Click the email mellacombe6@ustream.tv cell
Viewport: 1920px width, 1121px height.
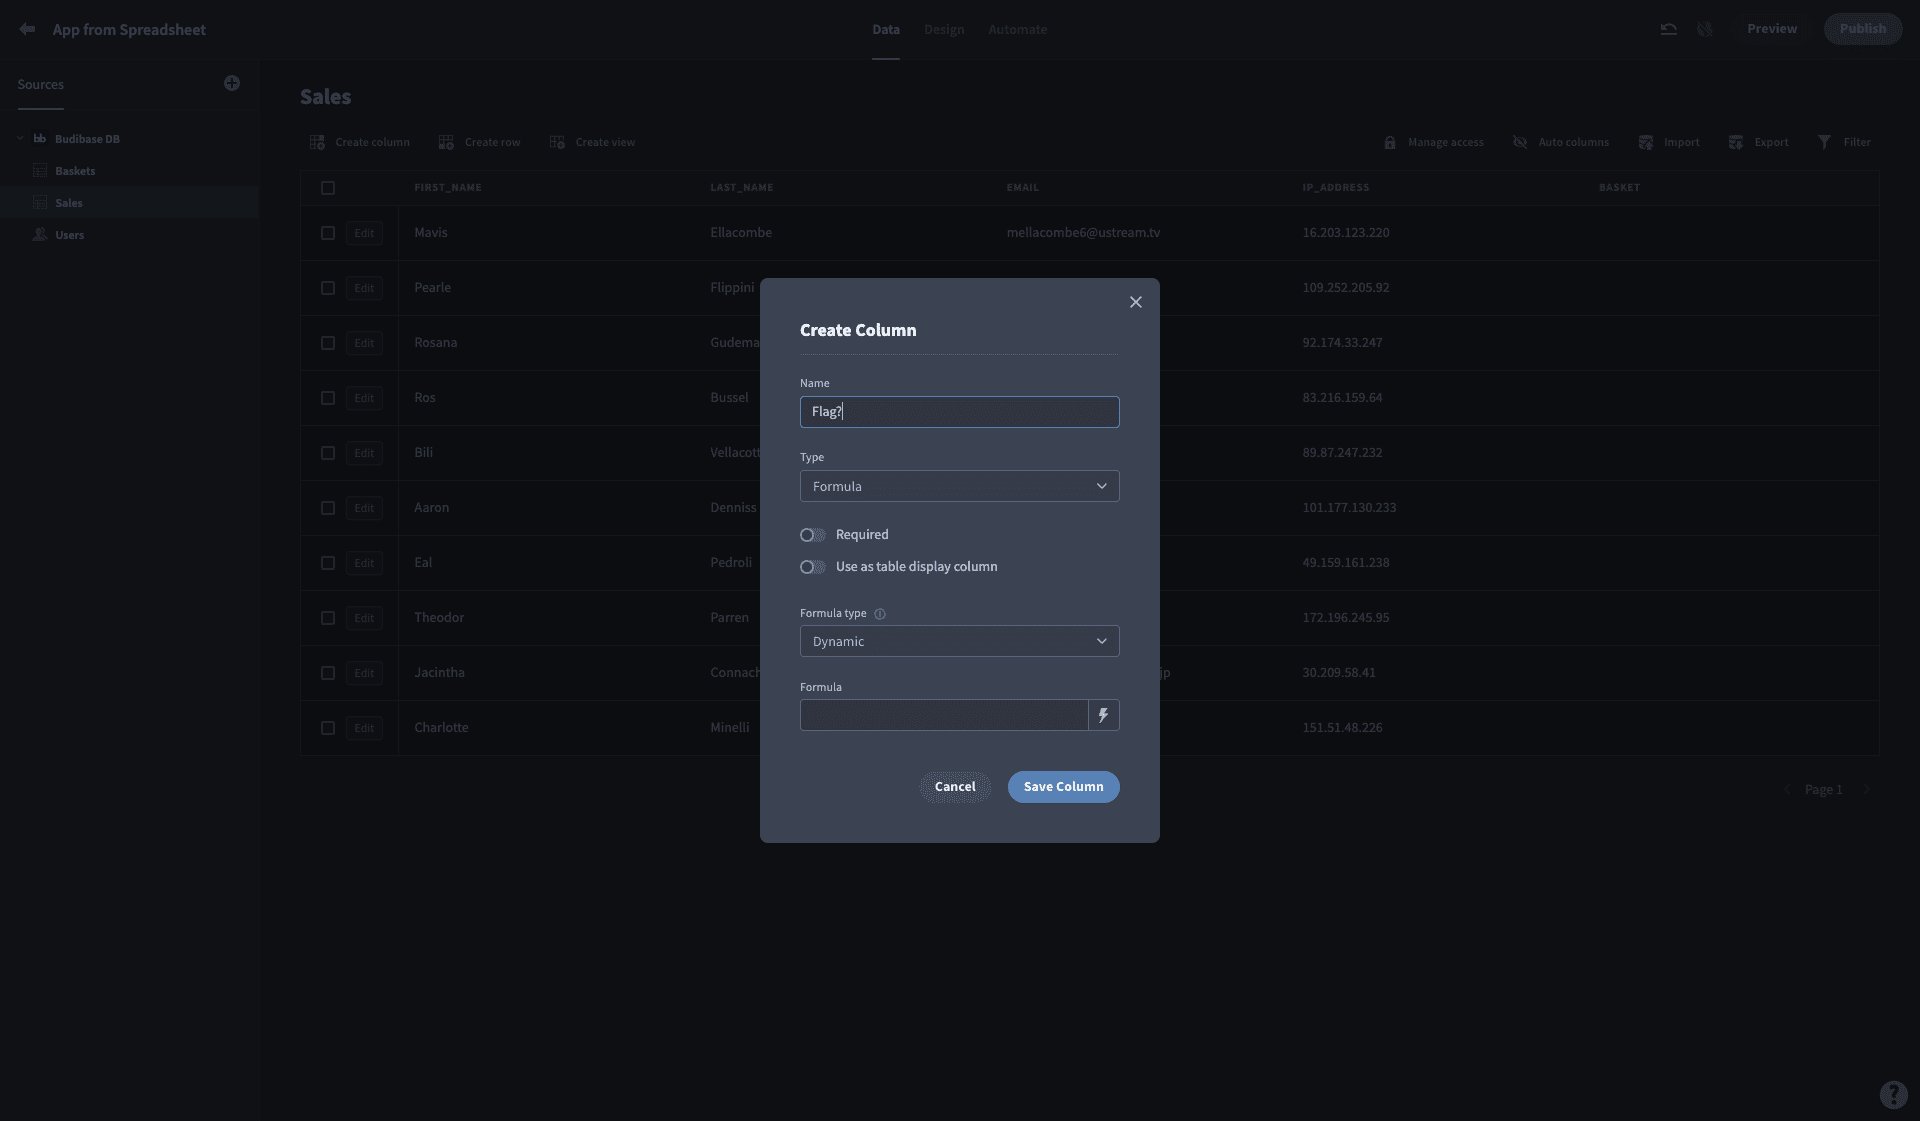coord(1083,233)
